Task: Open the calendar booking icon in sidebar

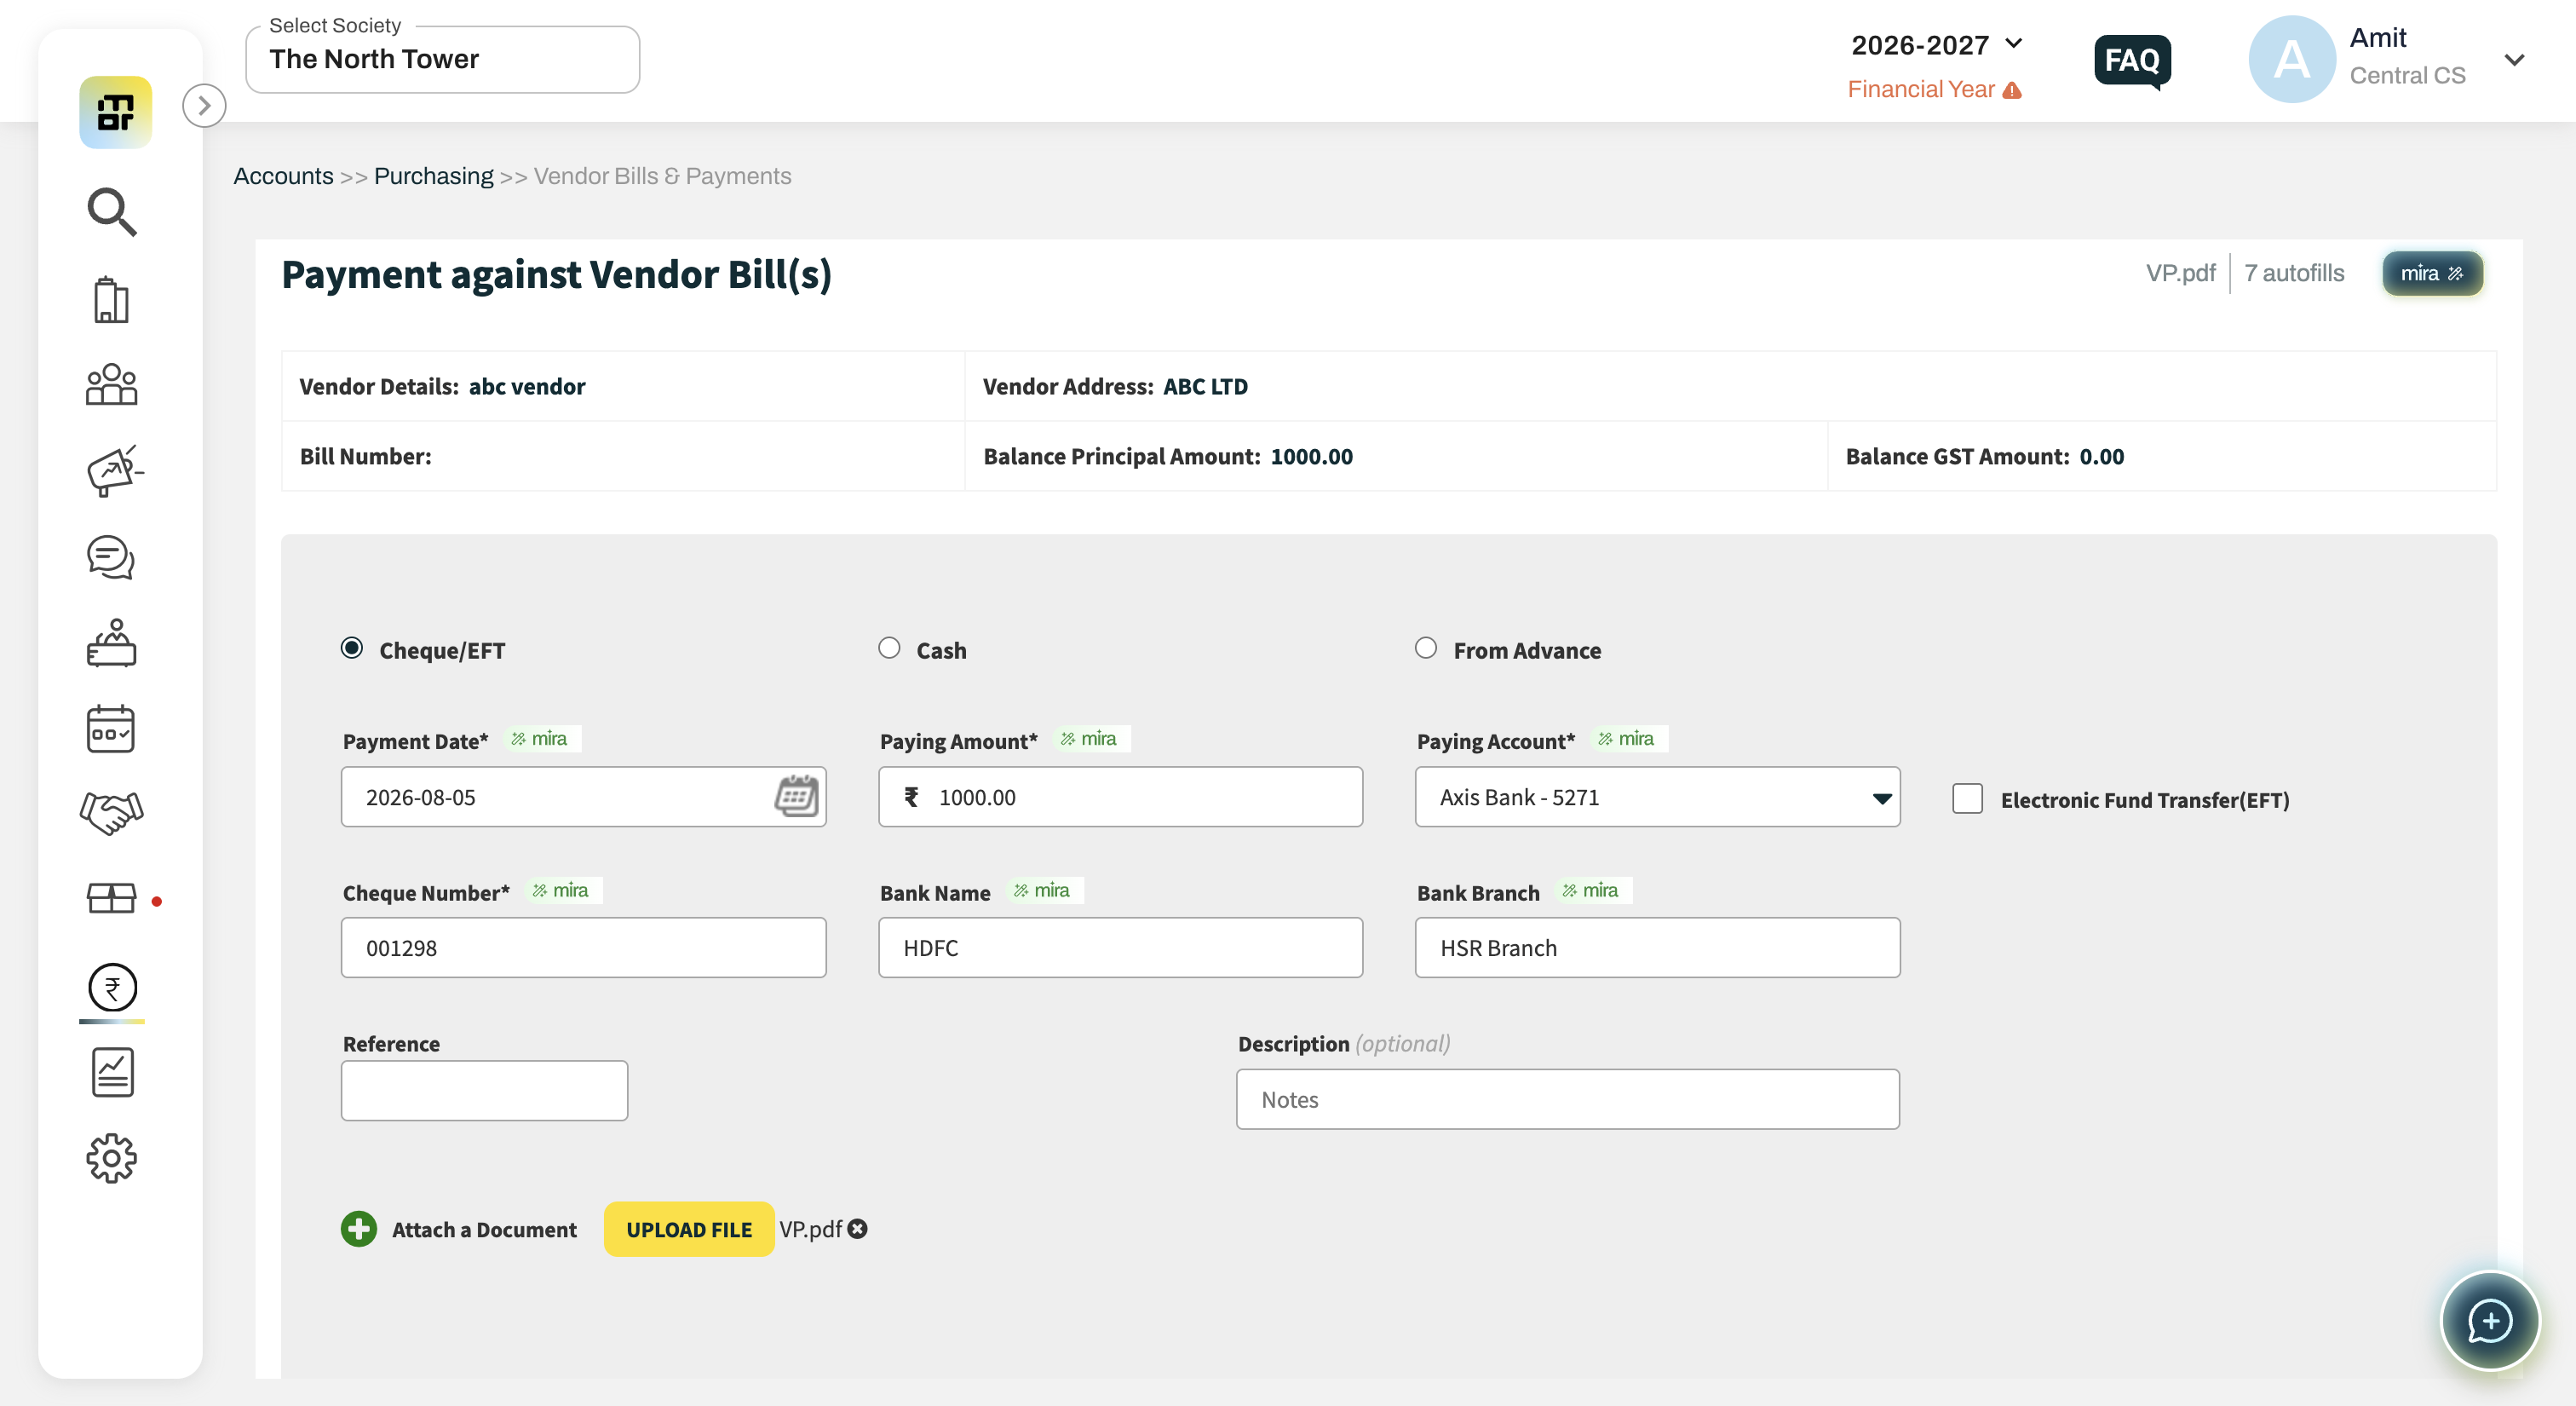Action: tap(111, 728)
